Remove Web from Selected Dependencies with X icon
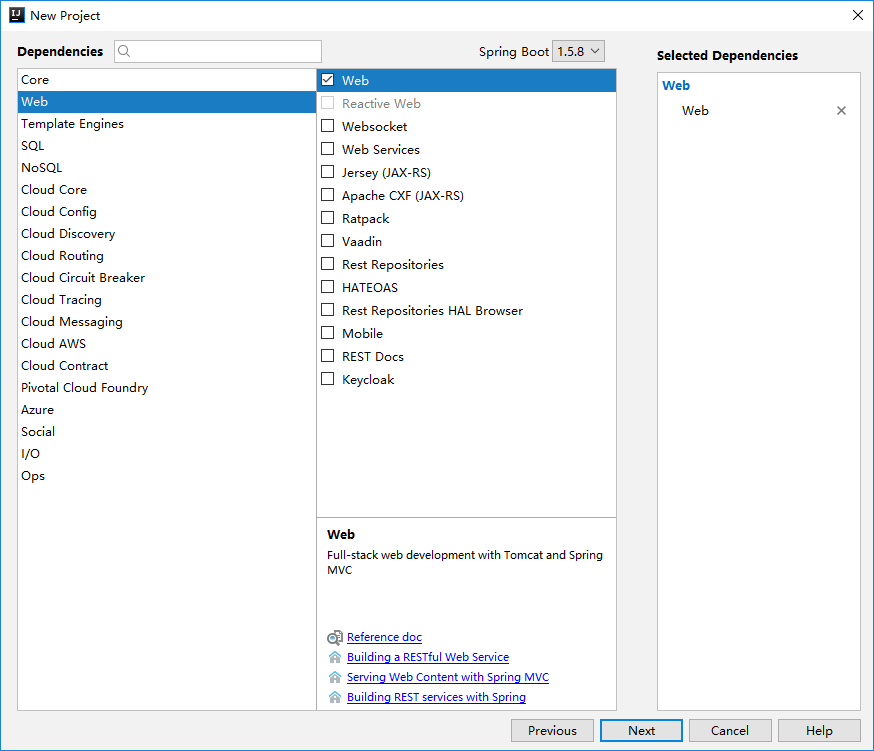This screenshot has width=874, height=751. (841, 111)
